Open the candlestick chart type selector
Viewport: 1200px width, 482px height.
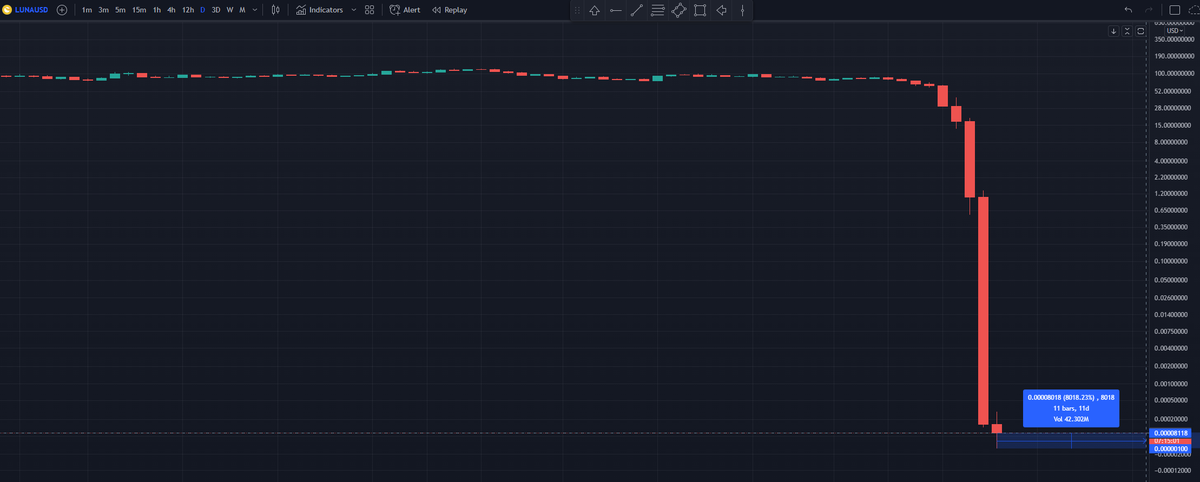coord(275,10)
